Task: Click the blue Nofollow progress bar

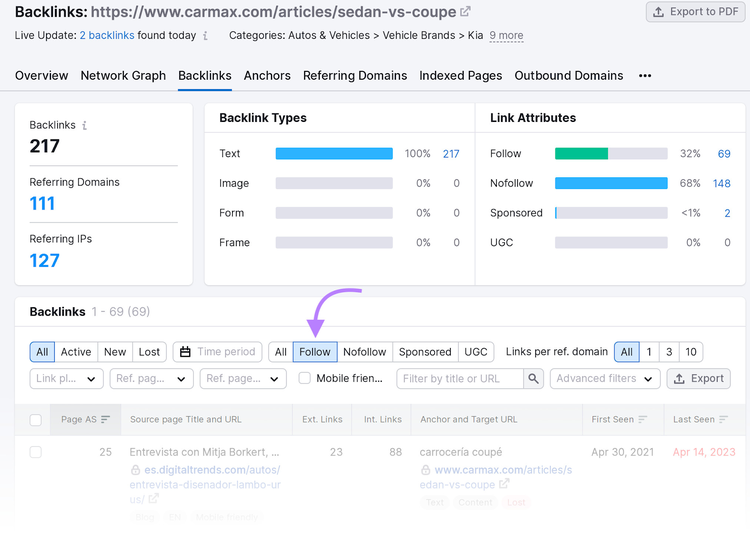Action: (611, 183)
